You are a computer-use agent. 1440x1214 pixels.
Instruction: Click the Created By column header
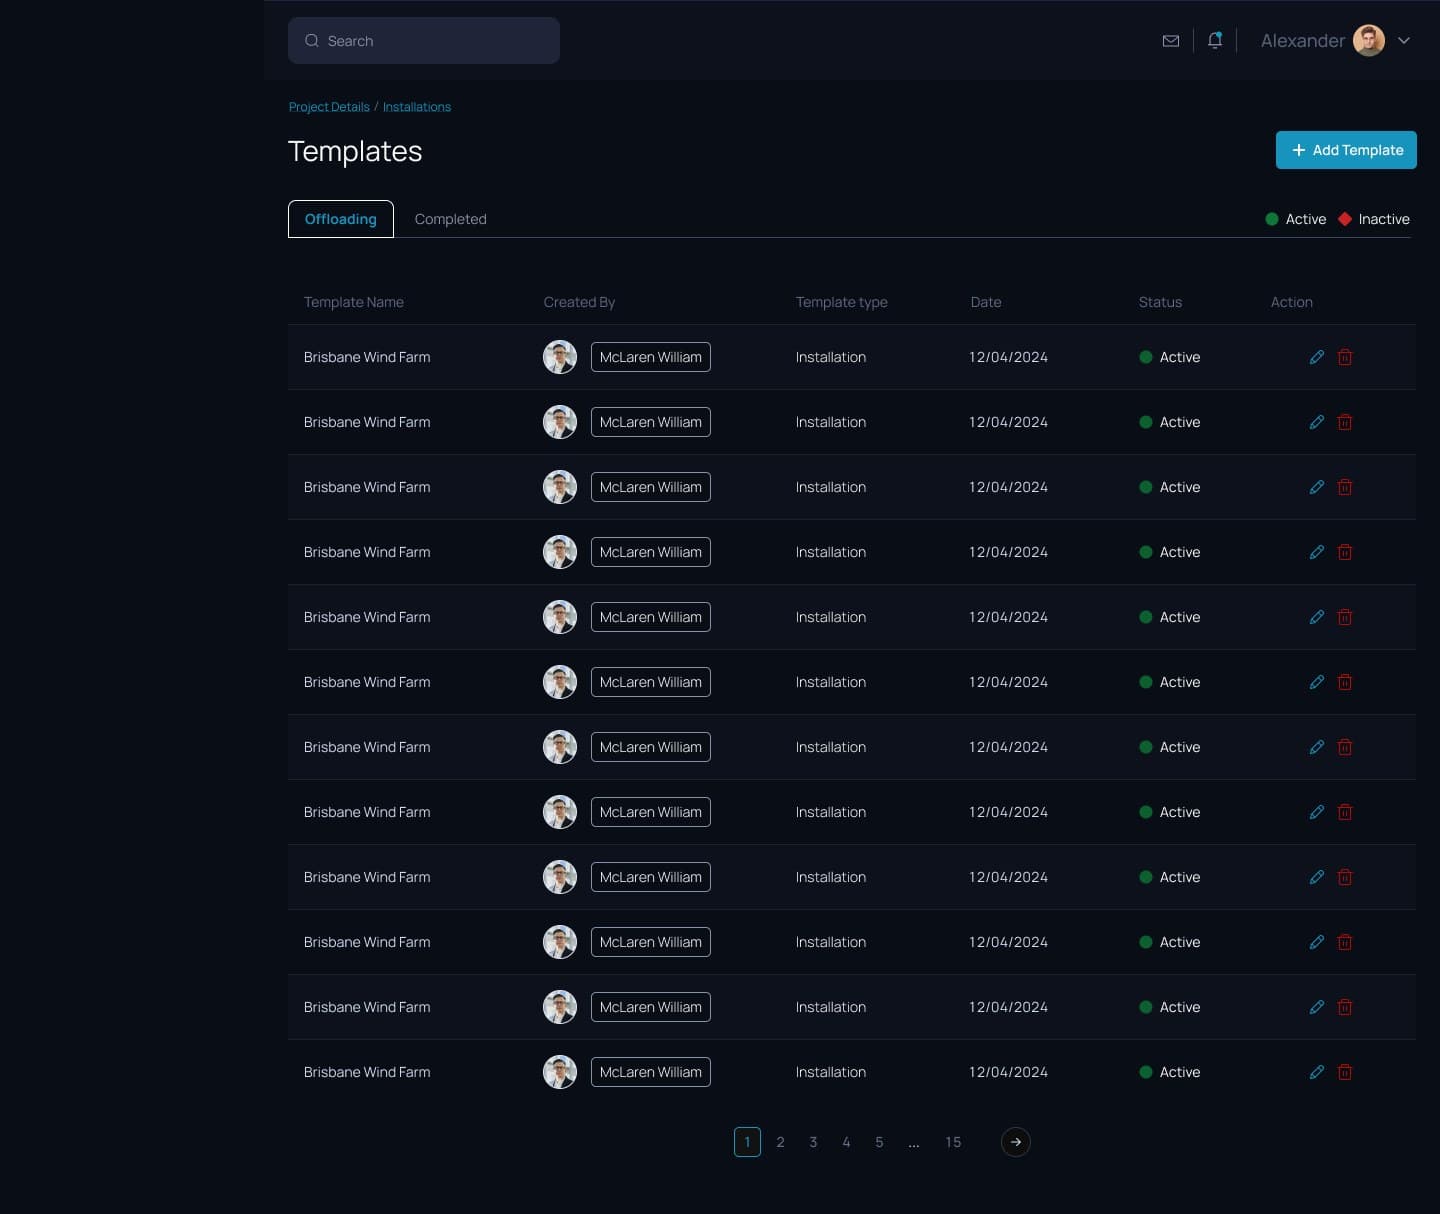[x=579, y=302]
